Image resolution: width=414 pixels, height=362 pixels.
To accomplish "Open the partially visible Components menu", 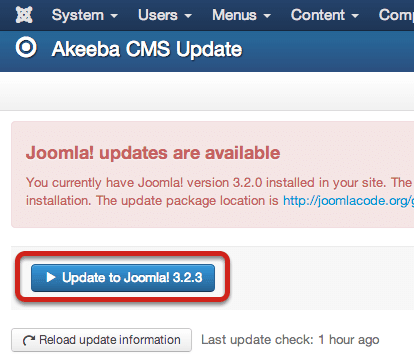I will point(396,15).
